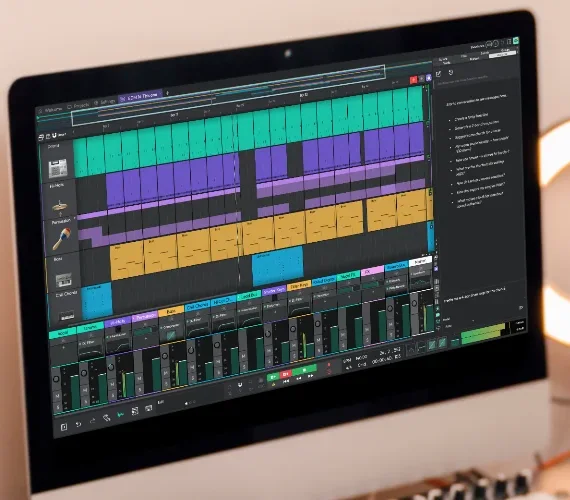570x500 pixels.
Task: Click the redo arrow in bottom toolbar
Action: click(92, 421)
